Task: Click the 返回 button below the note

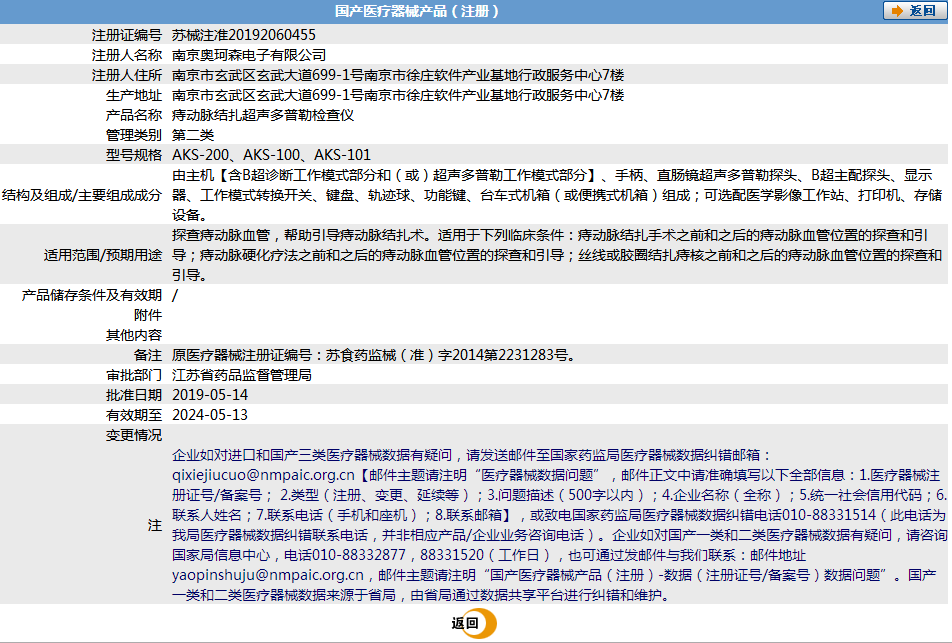Action: click(474, 623)
